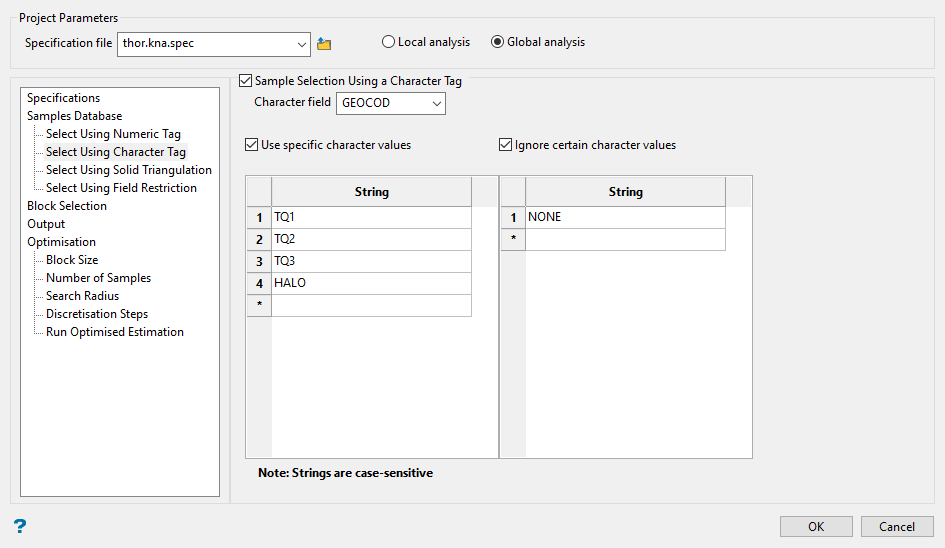Click row header 2 for TQ2
This screenshot has height=548, width=945.
[259, 240]
